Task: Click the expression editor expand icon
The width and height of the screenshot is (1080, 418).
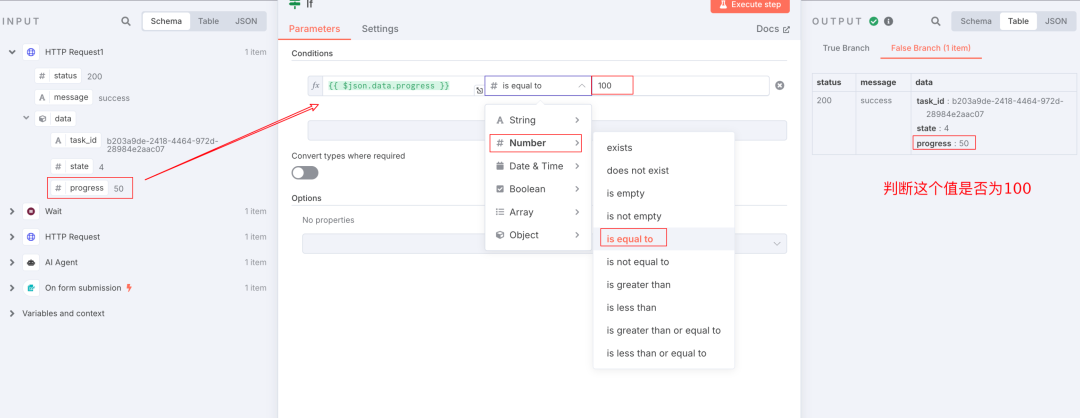Action: pyautogui.click(x=479, y=90)
